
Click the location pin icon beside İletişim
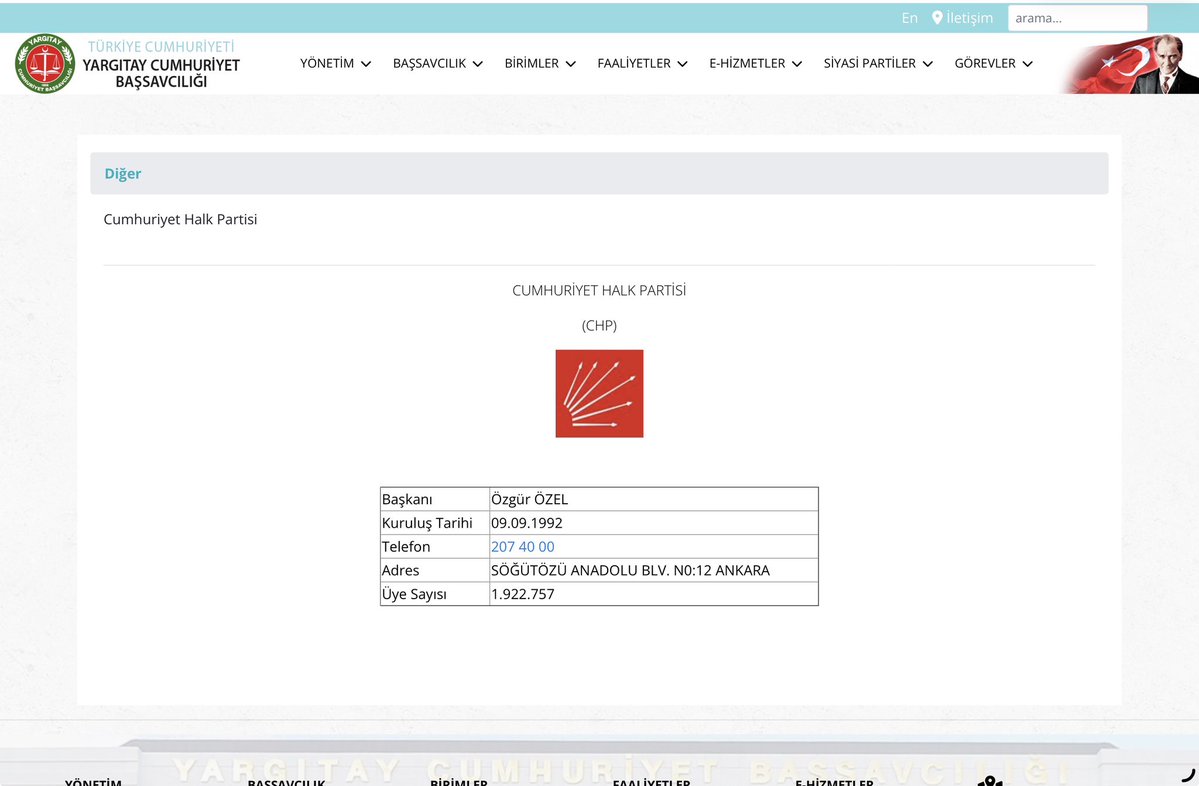[937, 18]
